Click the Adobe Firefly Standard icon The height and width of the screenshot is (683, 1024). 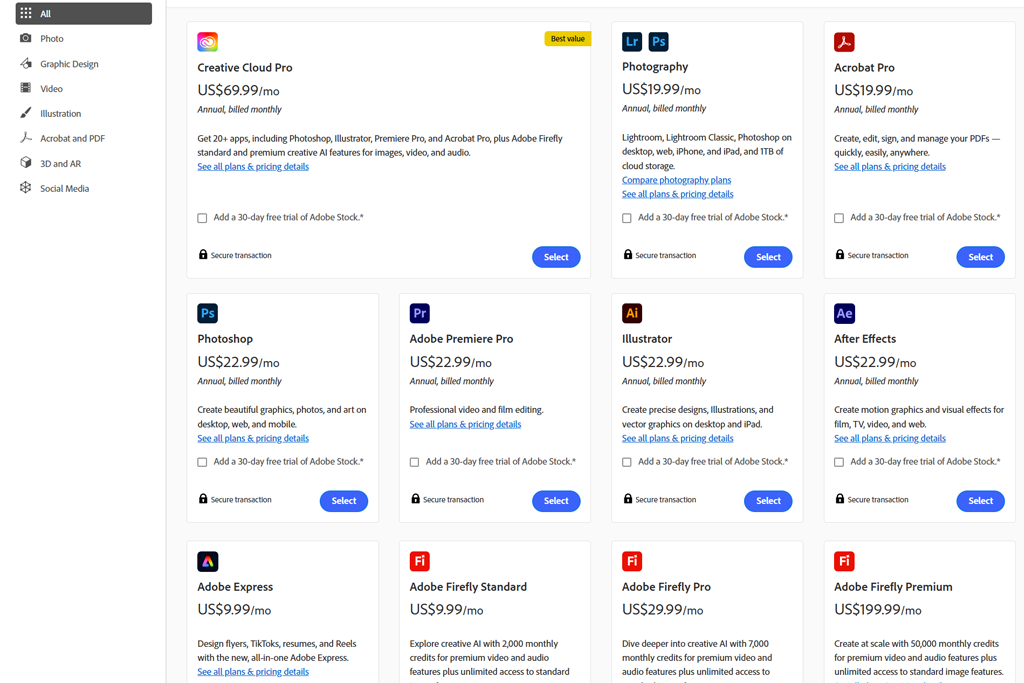tap(420, 561)
